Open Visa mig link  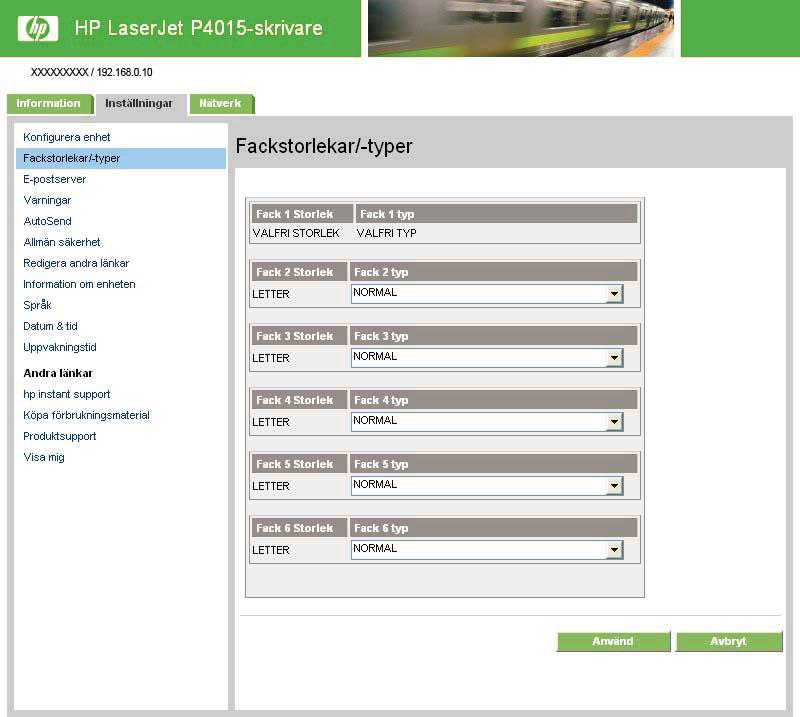(44, 457)
